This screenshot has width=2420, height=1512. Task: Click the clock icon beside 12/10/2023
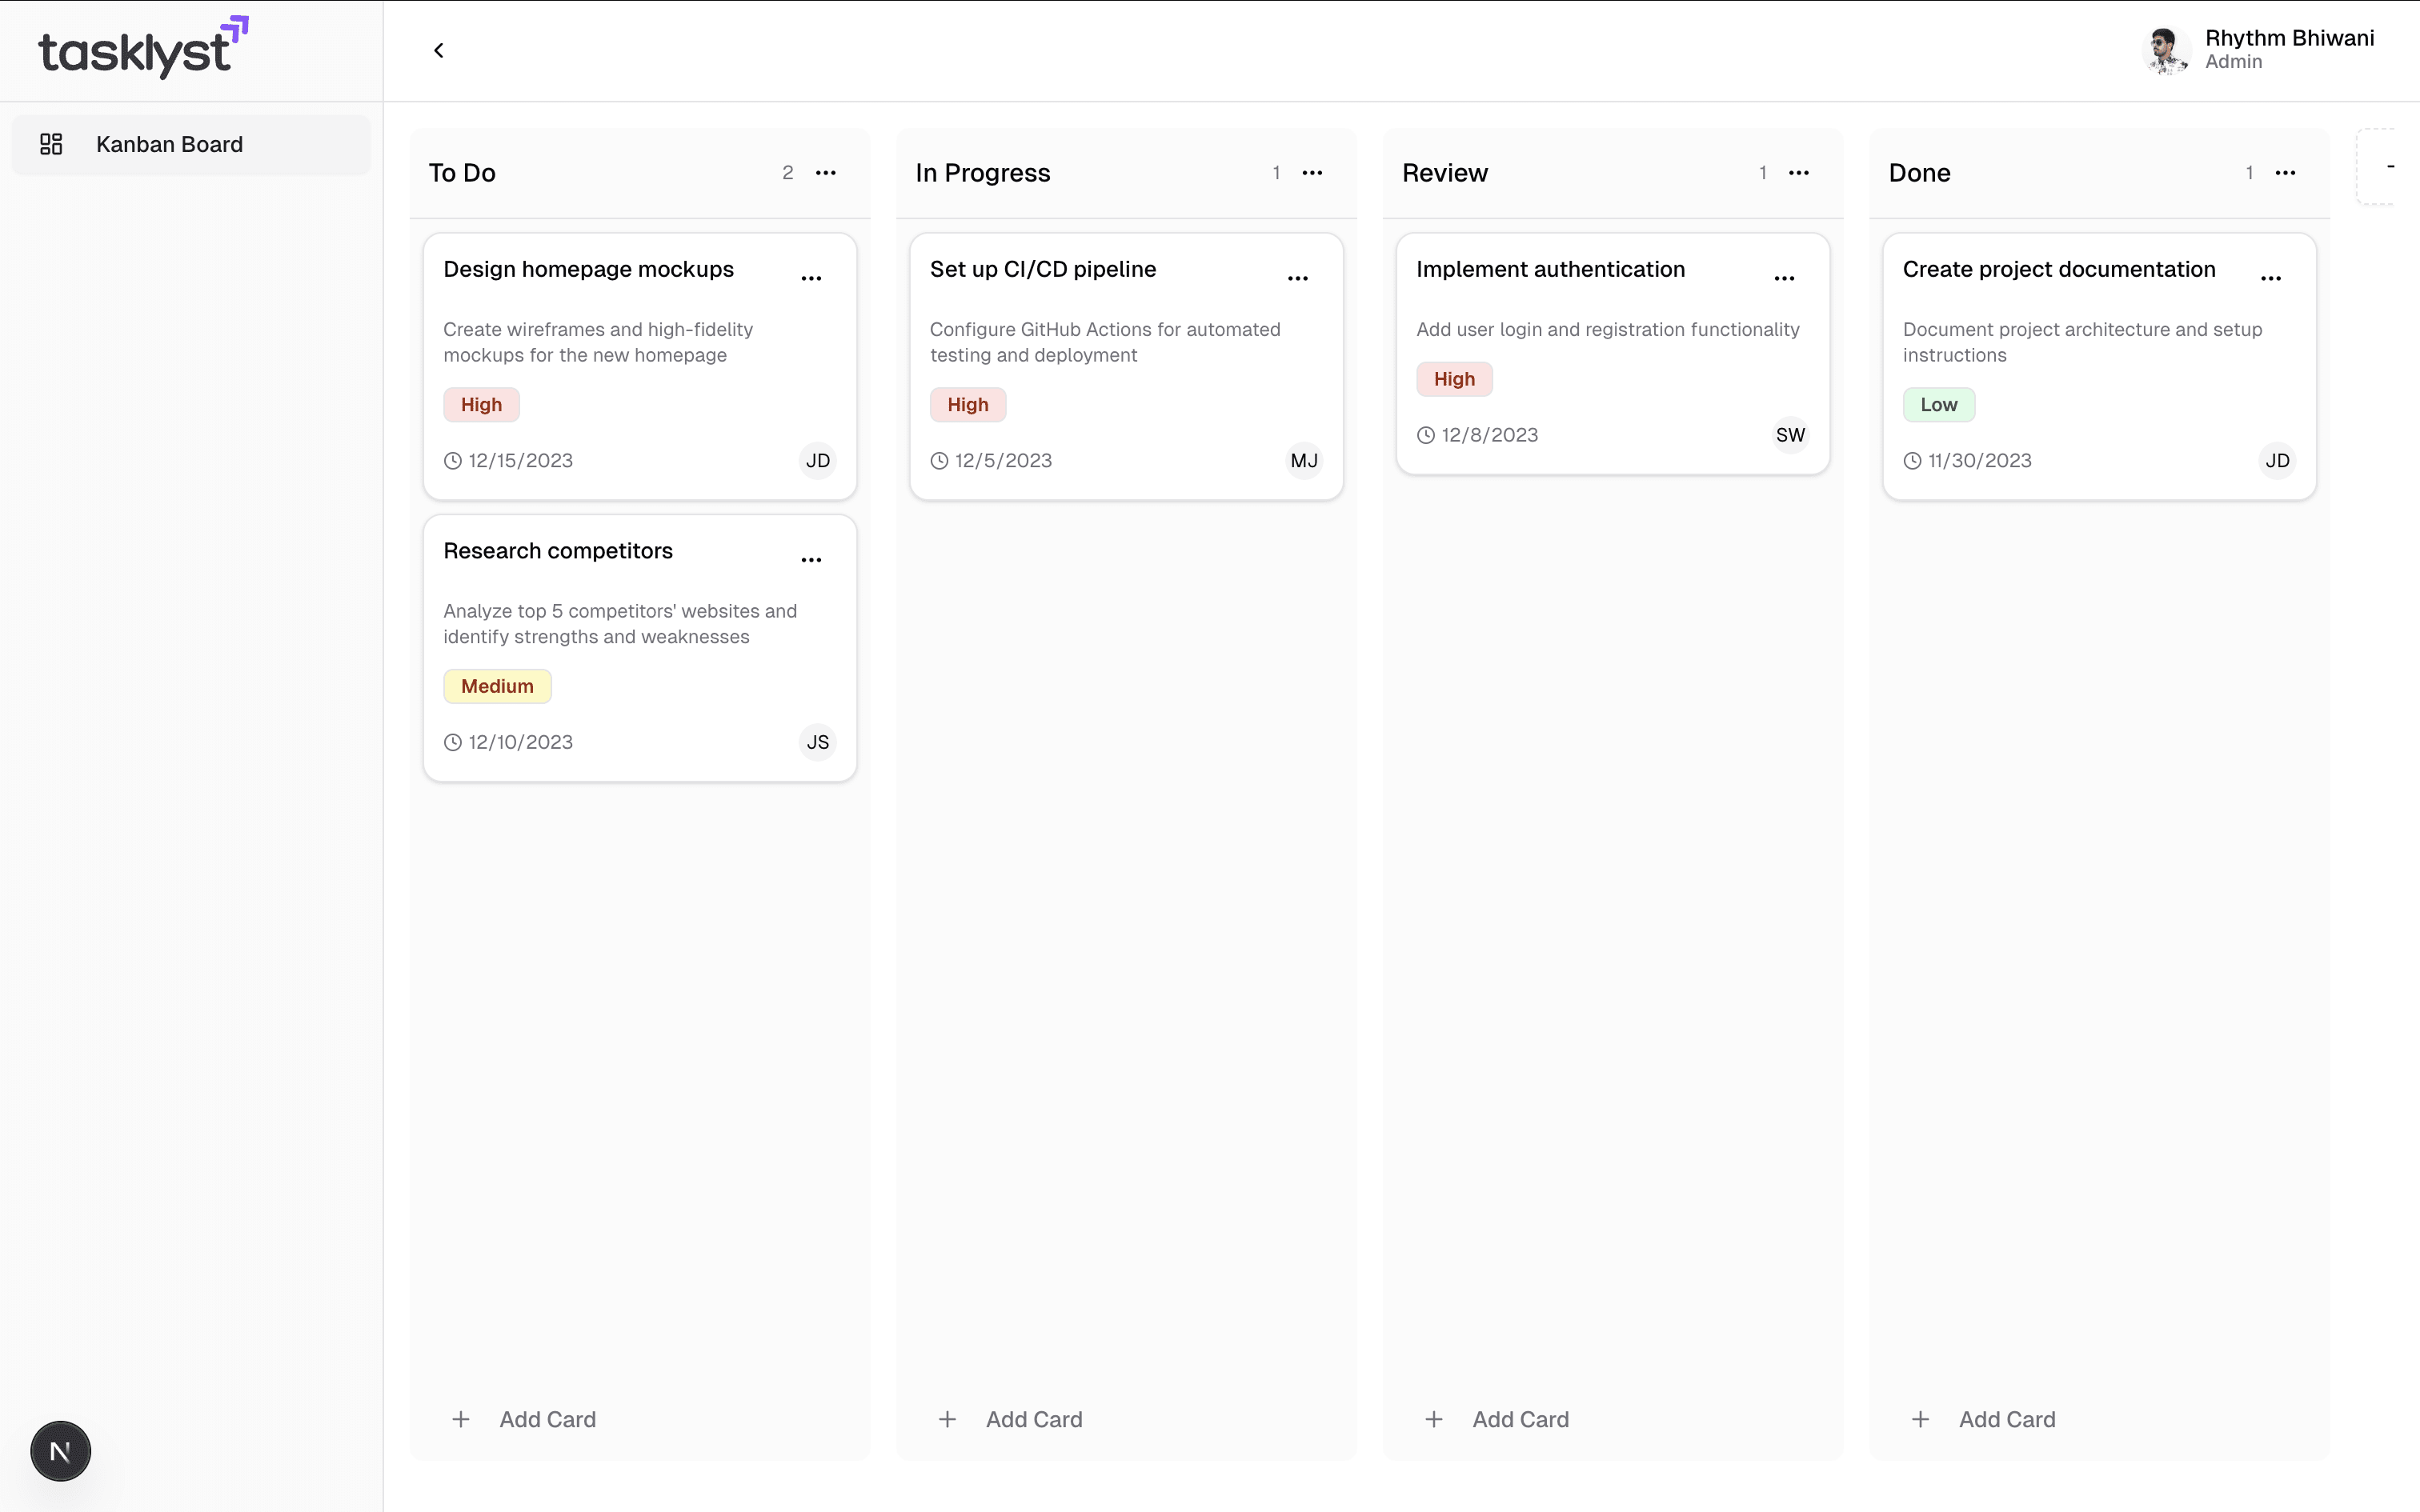pos(453,742)
